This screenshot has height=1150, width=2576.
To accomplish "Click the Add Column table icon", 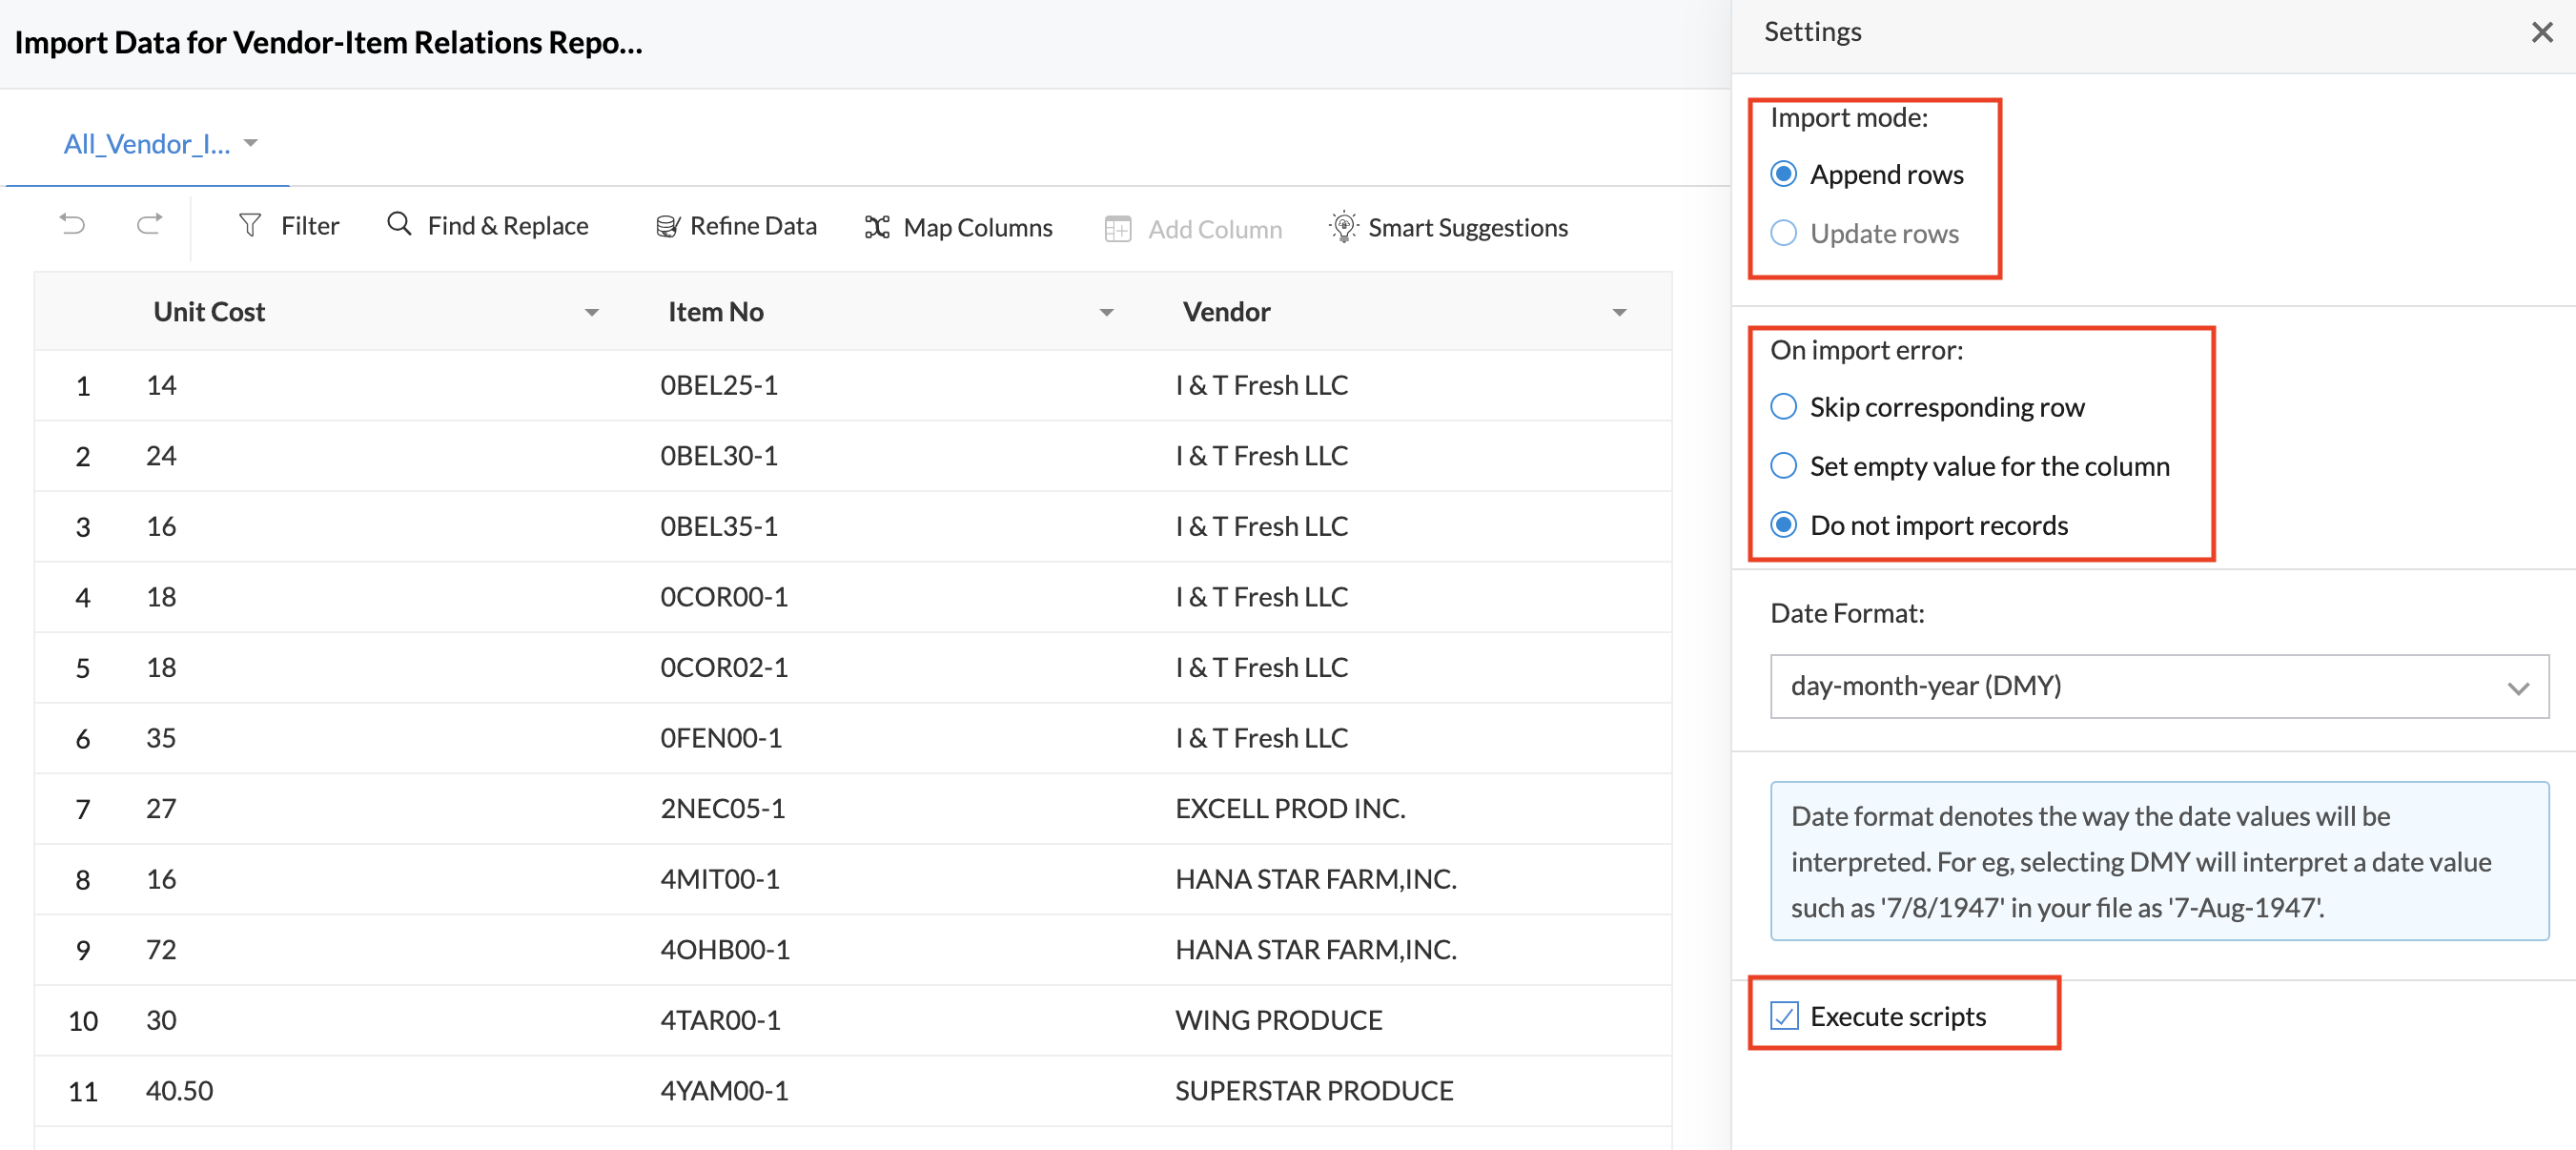I will click(x=1118, y=229).
